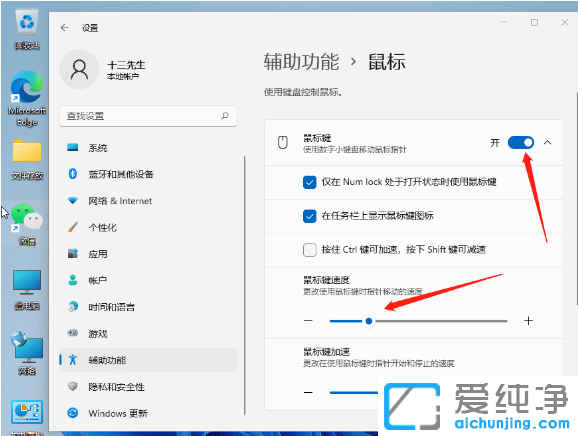Open 应用 settings category
Screen dimensions: 578x436
148,254
